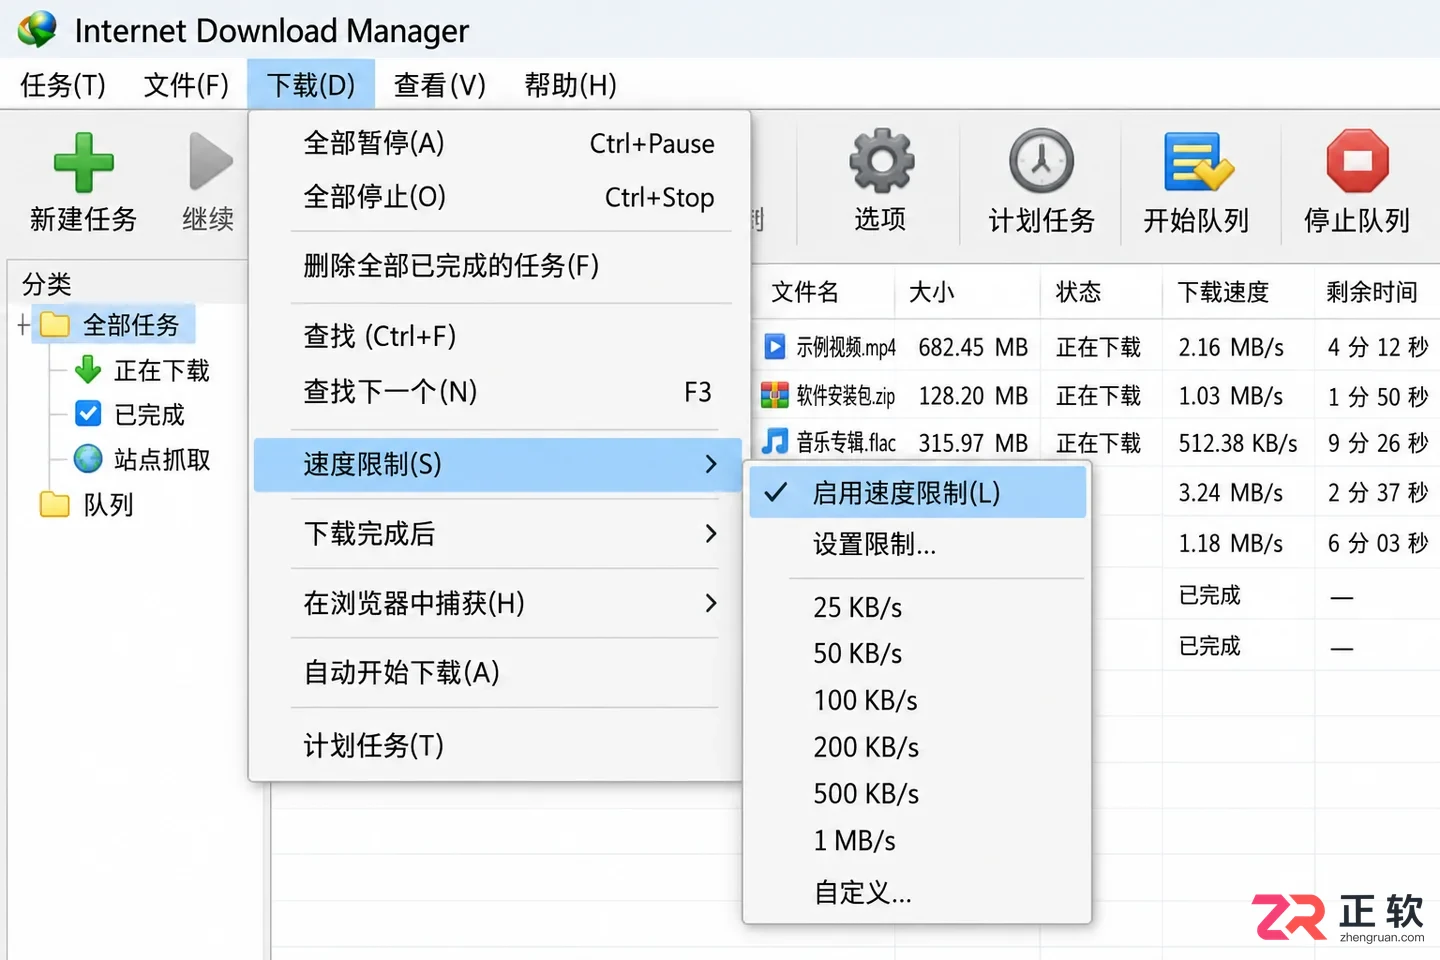Click the 682.45 MB size cell
The height and width of the screenshot is (960, 1440).
coord(973,347)
